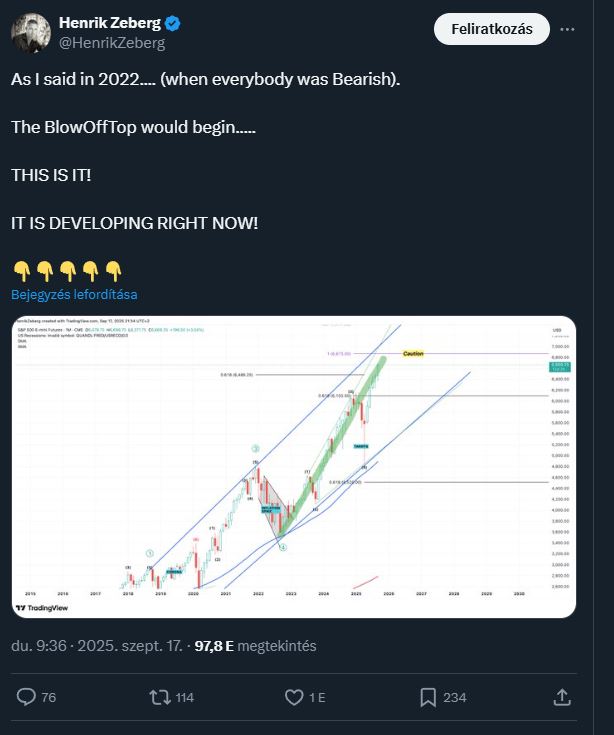Open the three-dot more options menu

pyautogui.click(x=567, y=29)
